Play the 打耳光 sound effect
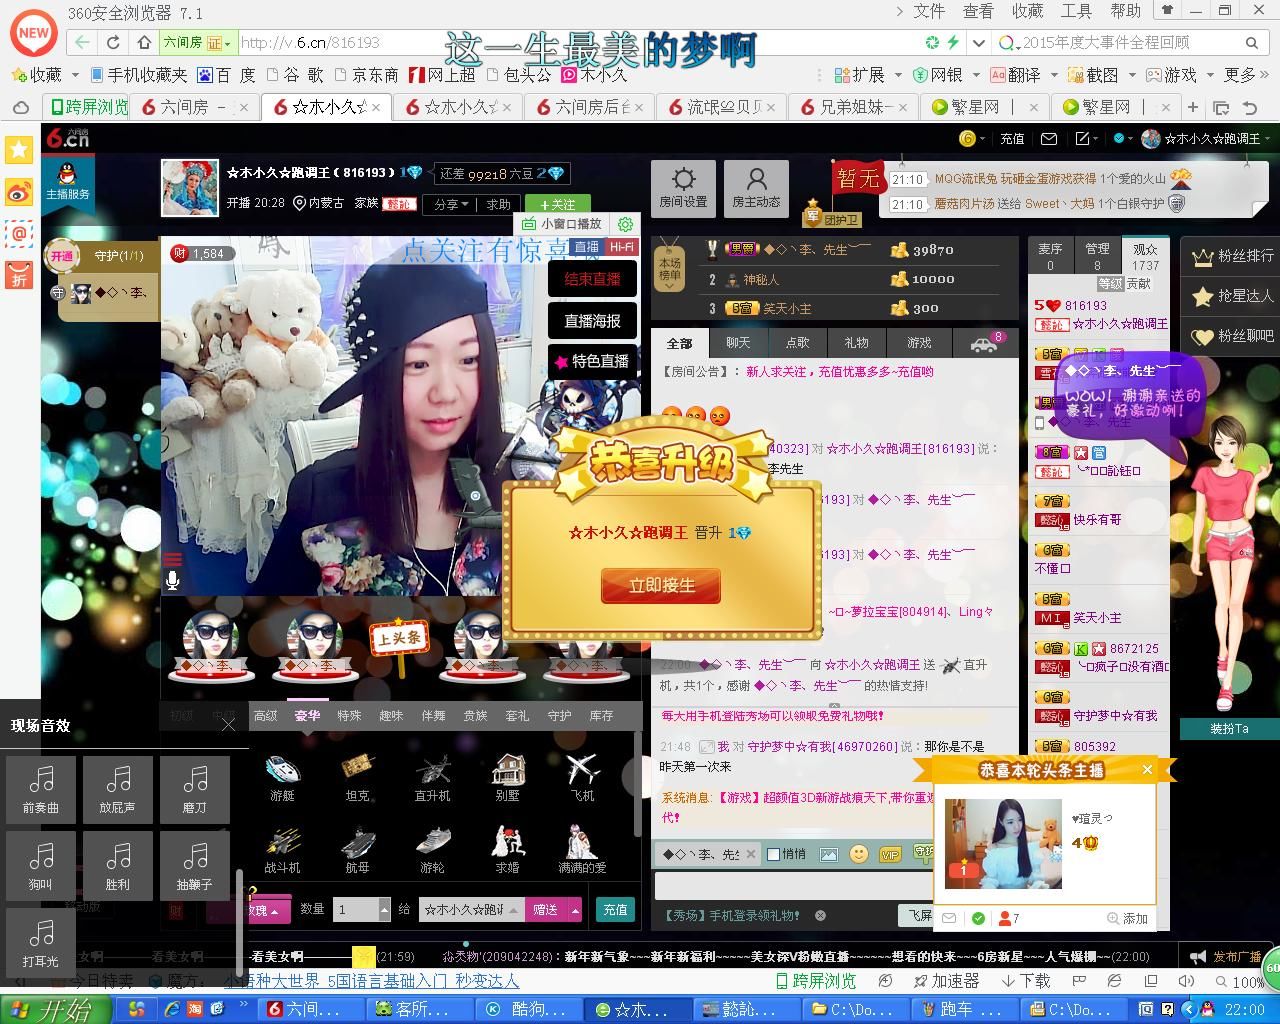This screenshot has width=1280, height=1024. click(x=41, y=942)
